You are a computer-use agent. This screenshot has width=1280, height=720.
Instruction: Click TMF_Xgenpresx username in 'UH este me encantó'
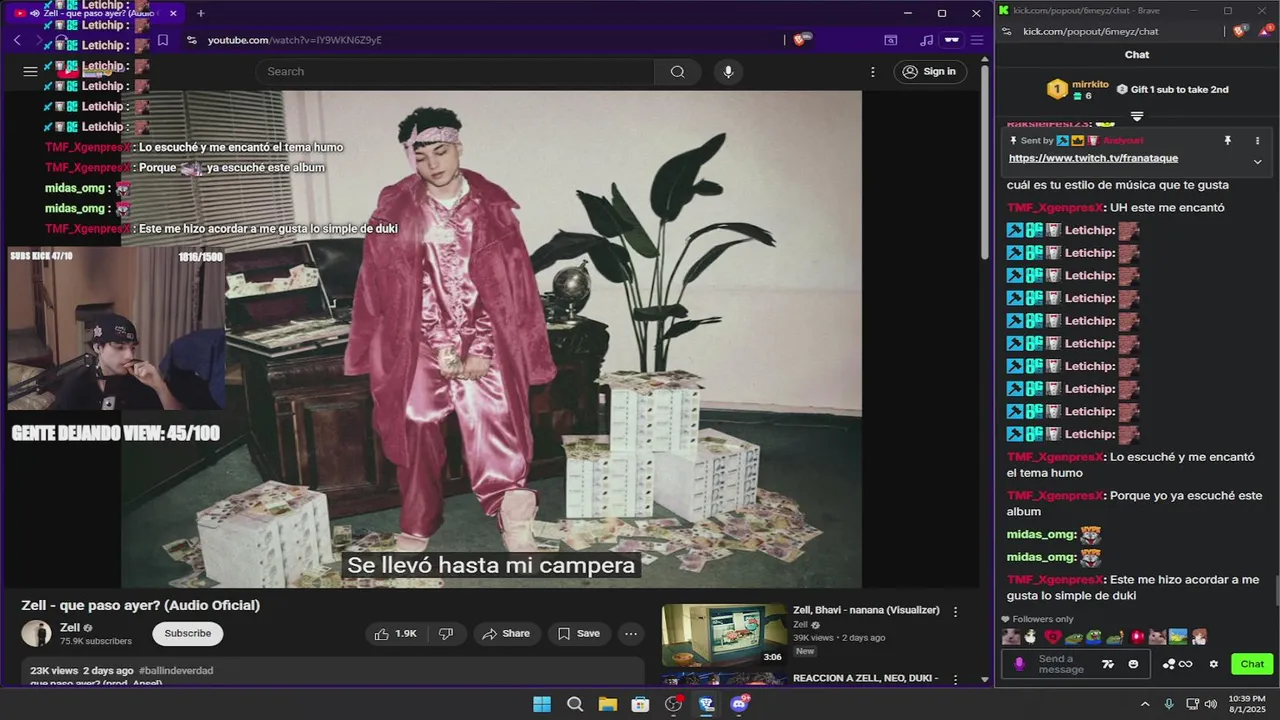[x=1055, y=208]
